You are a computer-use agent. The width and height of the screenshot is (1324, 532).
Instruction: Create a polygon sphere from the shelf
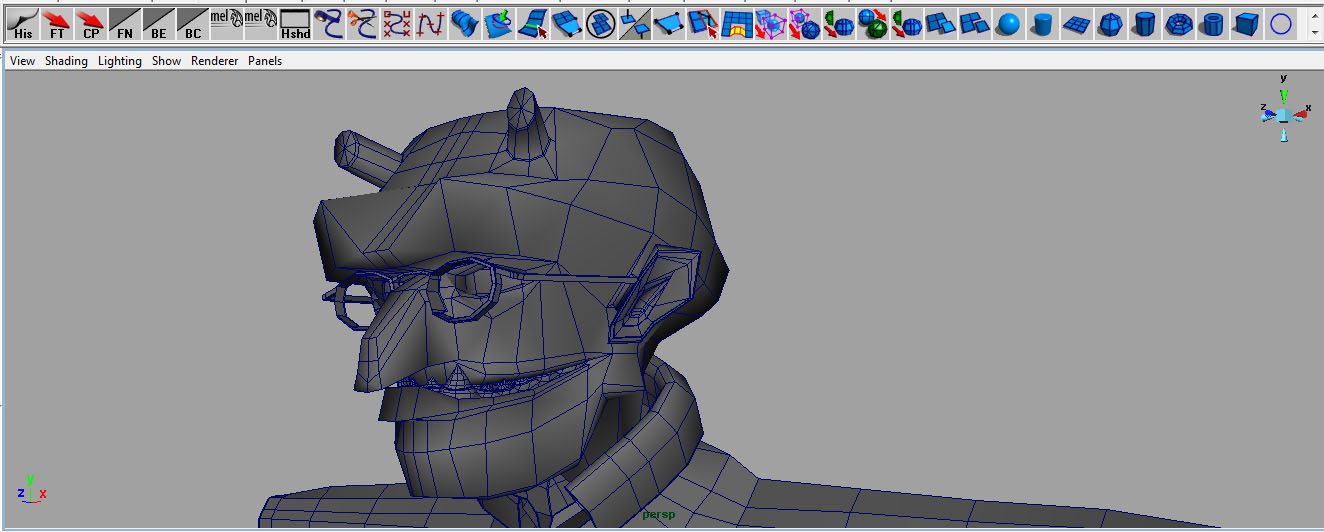tap(1009, 23)
